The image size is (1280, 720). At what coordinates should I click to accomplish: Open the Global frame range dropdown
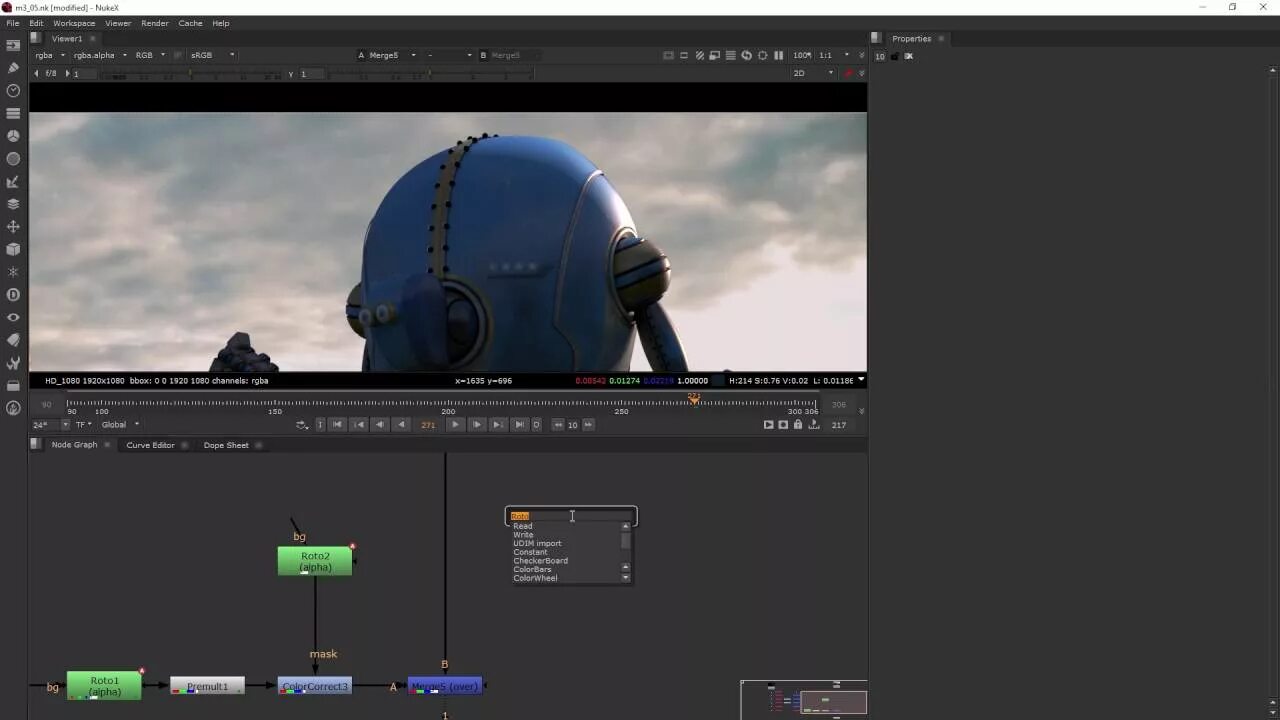[121, 425]
